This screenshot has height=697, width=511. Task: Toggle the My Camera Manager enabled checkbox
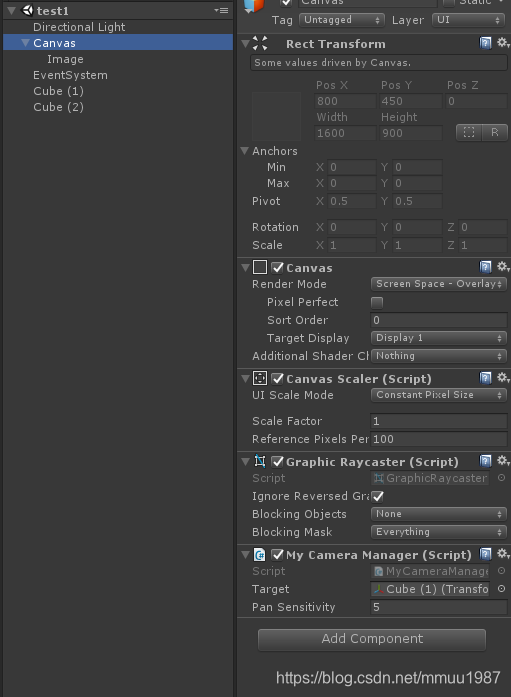(278, 555)
